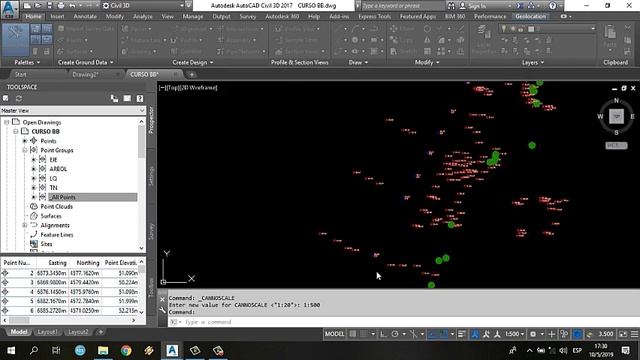The image size is (640, 360).
Task: Click the refresh icon in Toolspace header
Action: tap(19, 98)
